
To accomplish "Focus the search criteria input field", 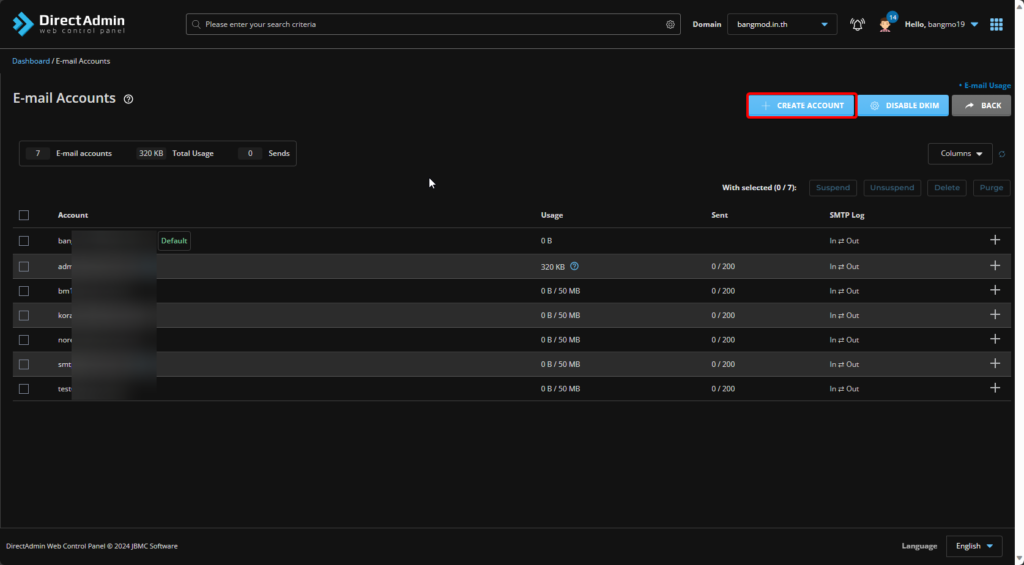I will point(430,24).
